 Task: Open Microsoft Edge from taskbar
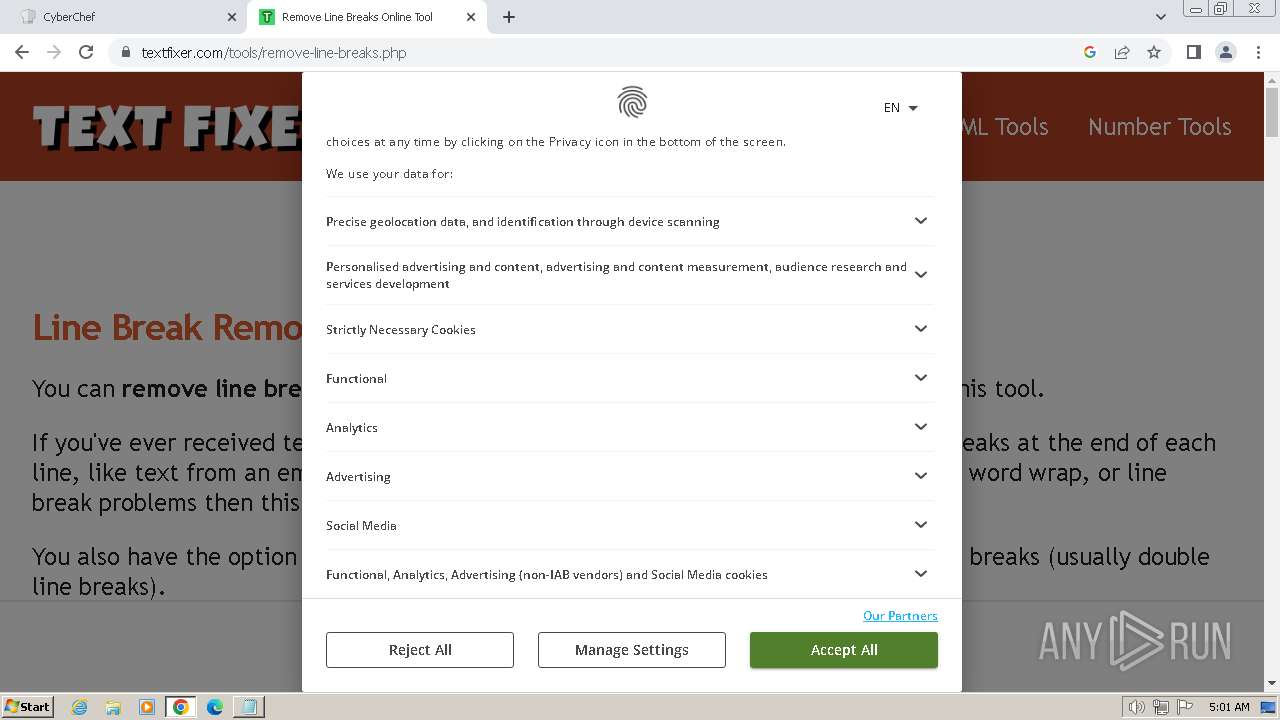click(x=215, y=707)
